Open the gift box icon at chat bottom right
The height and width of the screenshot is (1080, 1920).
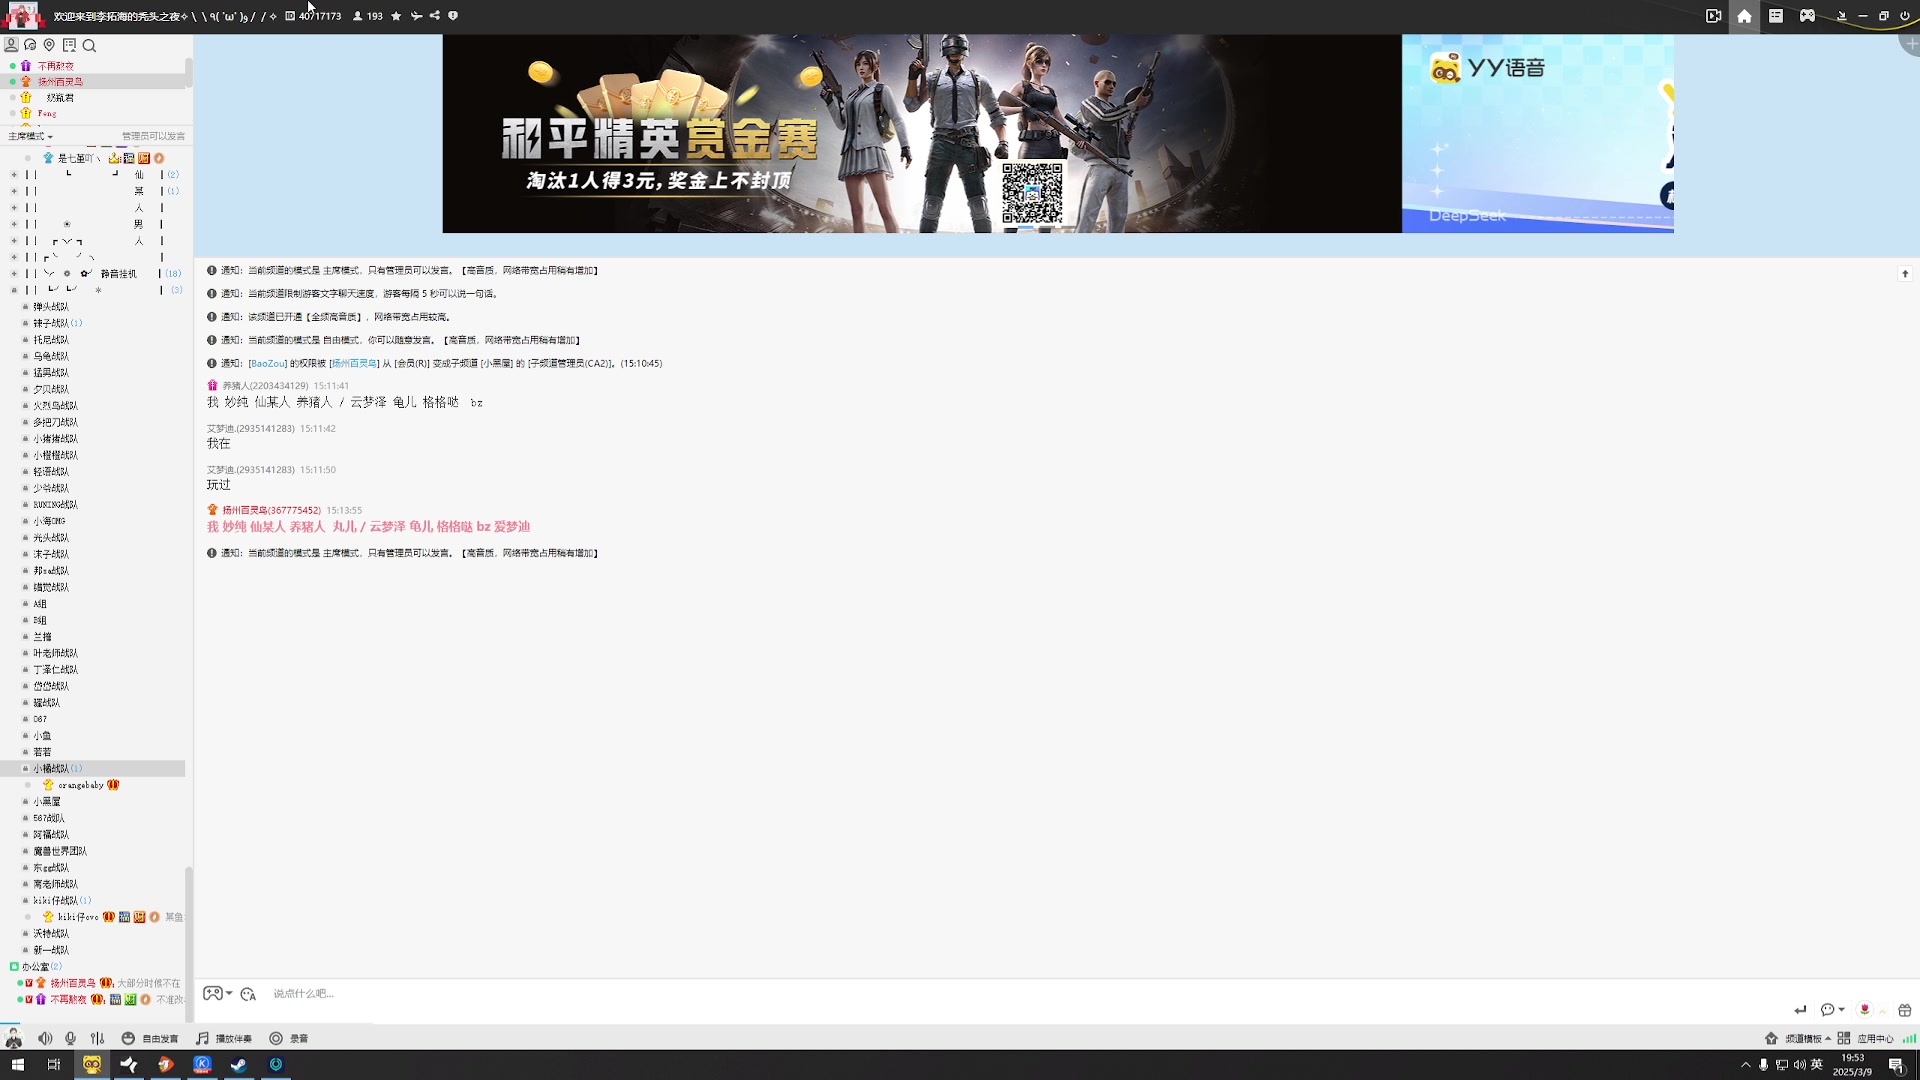pyautogui.click(x=1905, y=1010)
